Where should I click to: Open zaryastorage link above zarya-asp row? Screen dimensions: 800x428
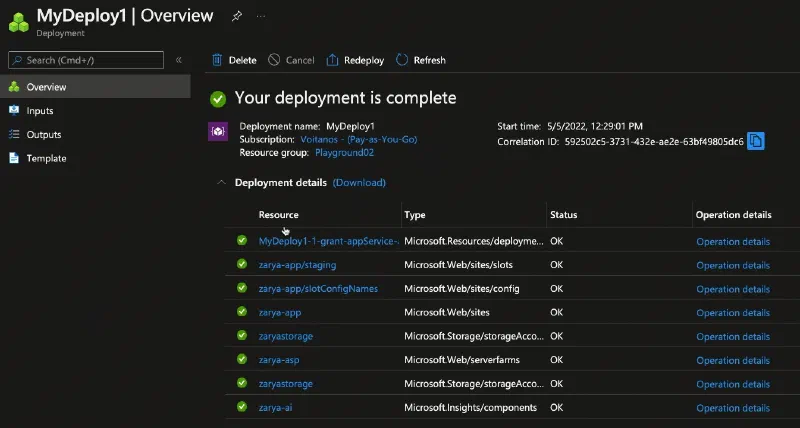pyautogui.click(x=286, y=336)
